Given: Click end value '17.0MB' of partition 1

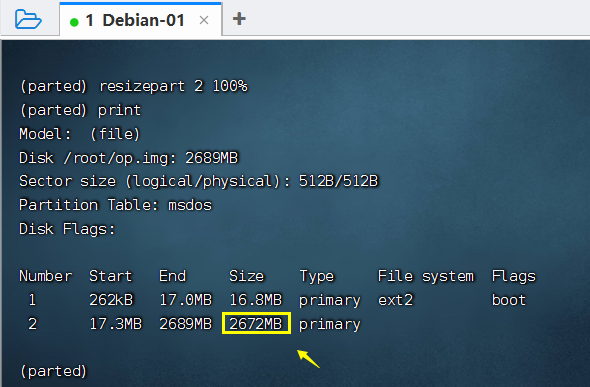Looking at the screenshot, I should tap(186, 300).
